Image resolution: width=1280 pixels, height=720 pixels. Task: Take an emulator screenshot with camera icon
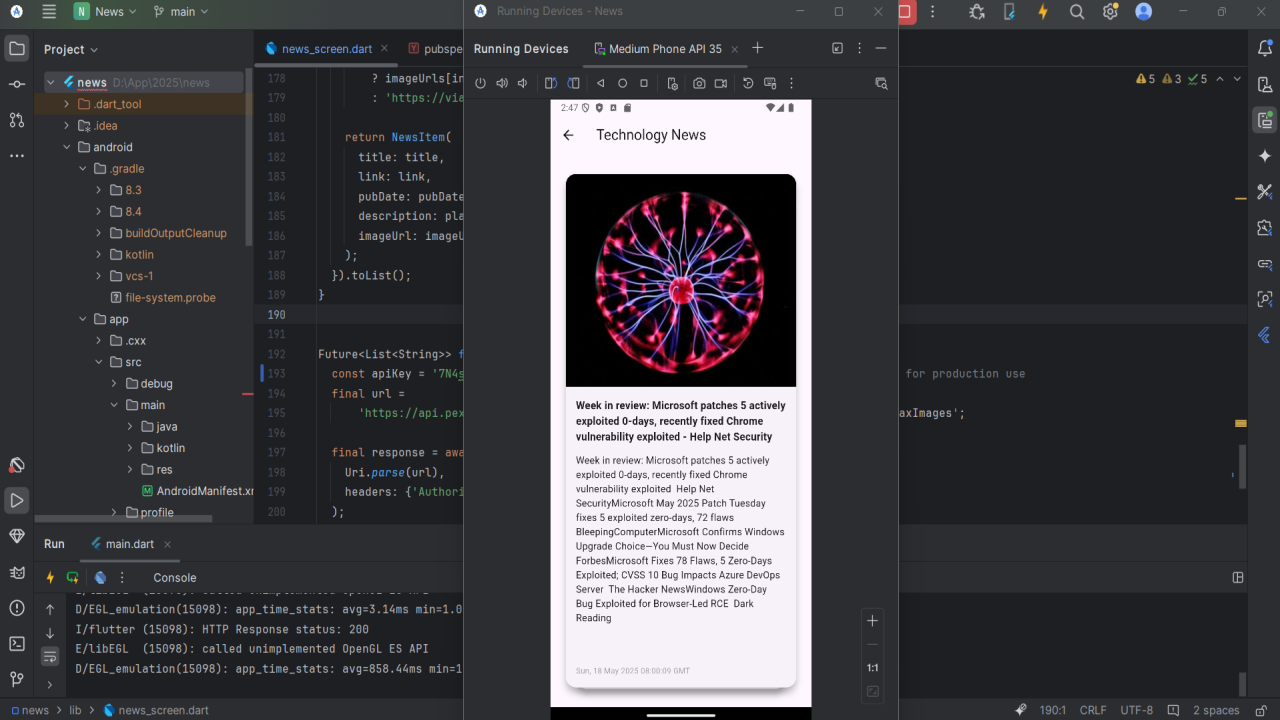tap(699, 84)
